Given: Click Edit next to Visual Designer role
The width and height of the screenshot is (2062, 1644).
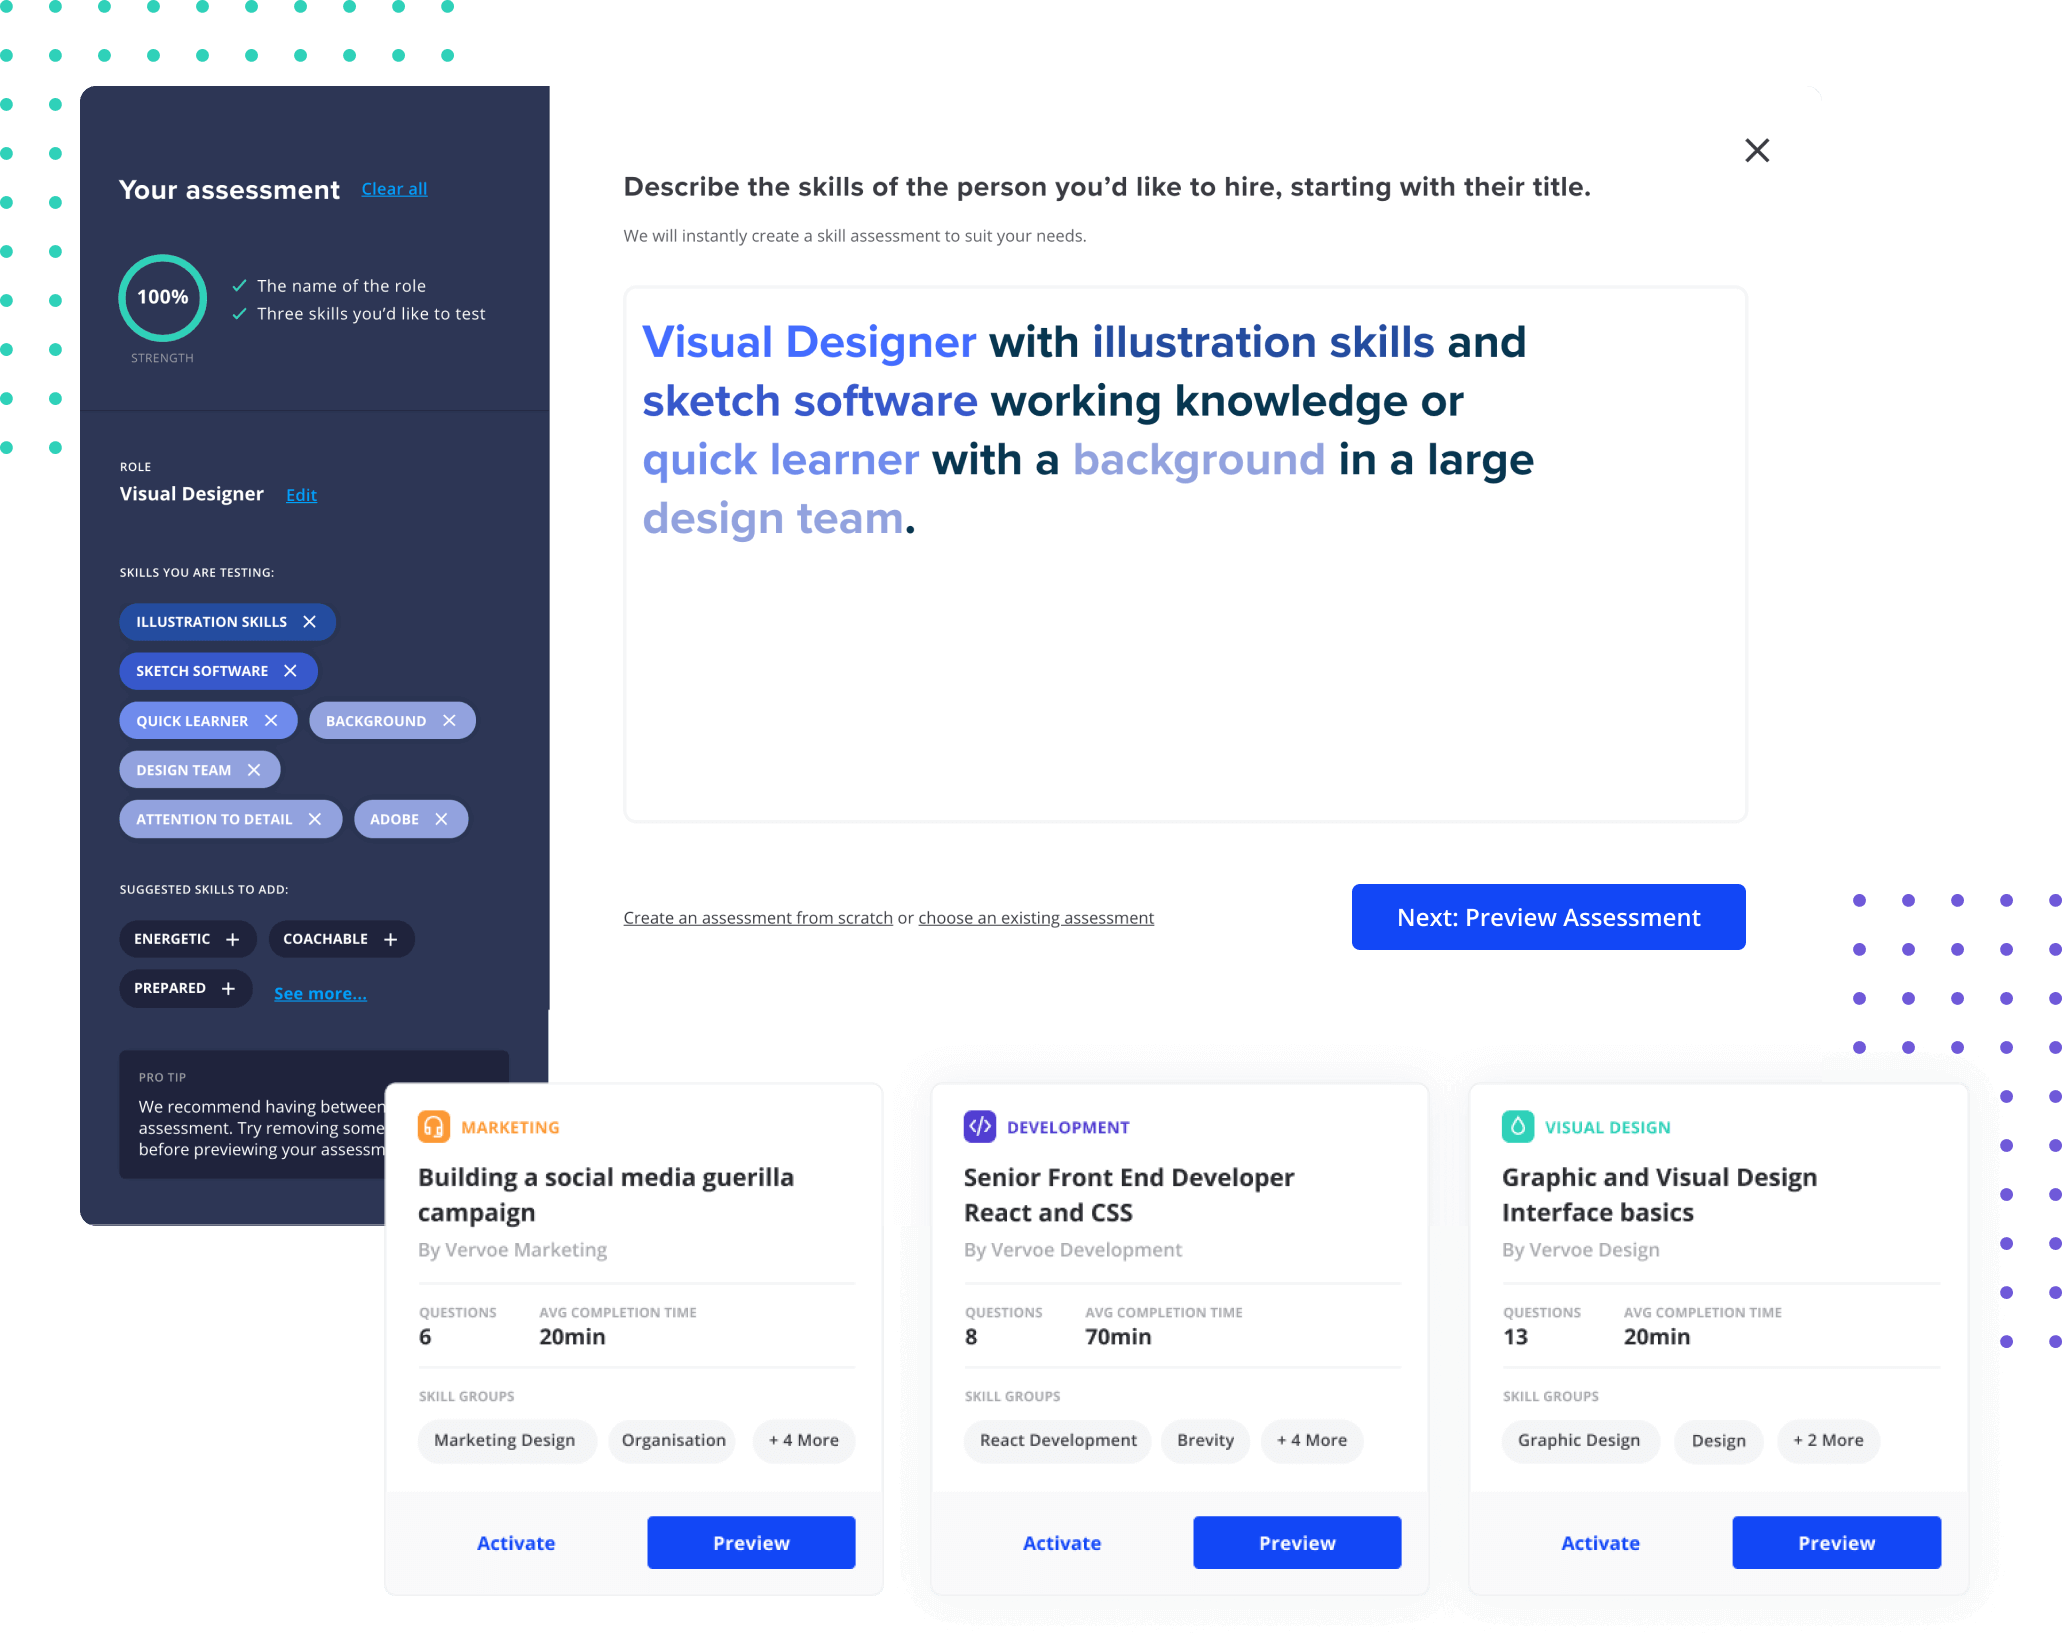Looking at the screenshot, I should coord(300,492).
